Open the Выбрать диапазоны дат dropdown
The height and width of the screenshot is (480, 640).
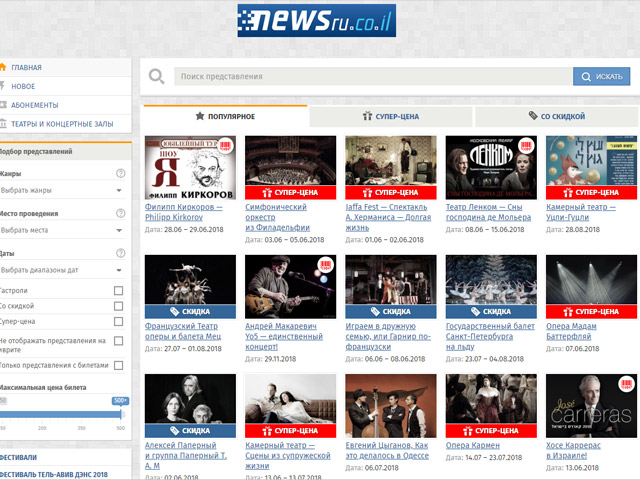[x=62, y=270]
